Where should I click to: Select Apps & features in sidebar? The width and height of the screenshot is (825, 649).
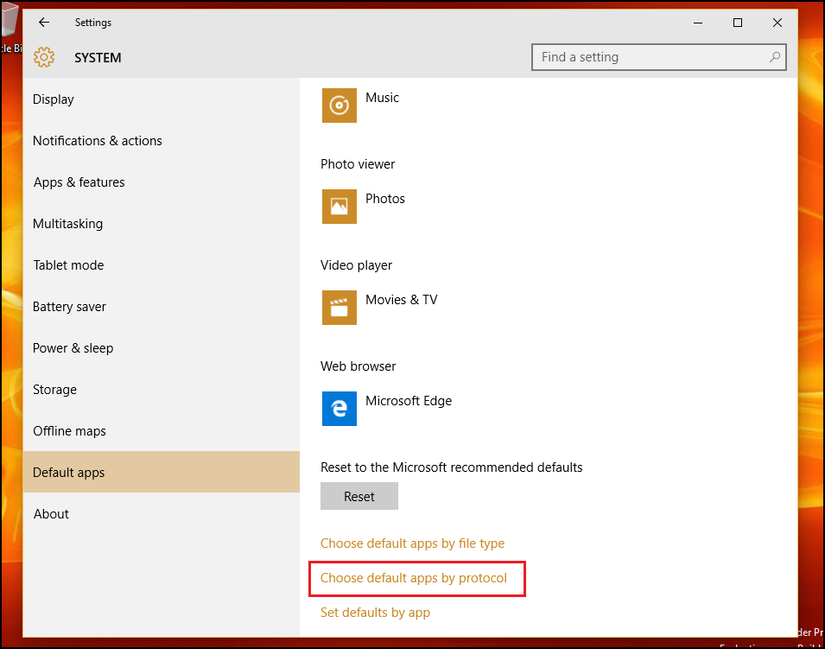[x=79, y=182]
